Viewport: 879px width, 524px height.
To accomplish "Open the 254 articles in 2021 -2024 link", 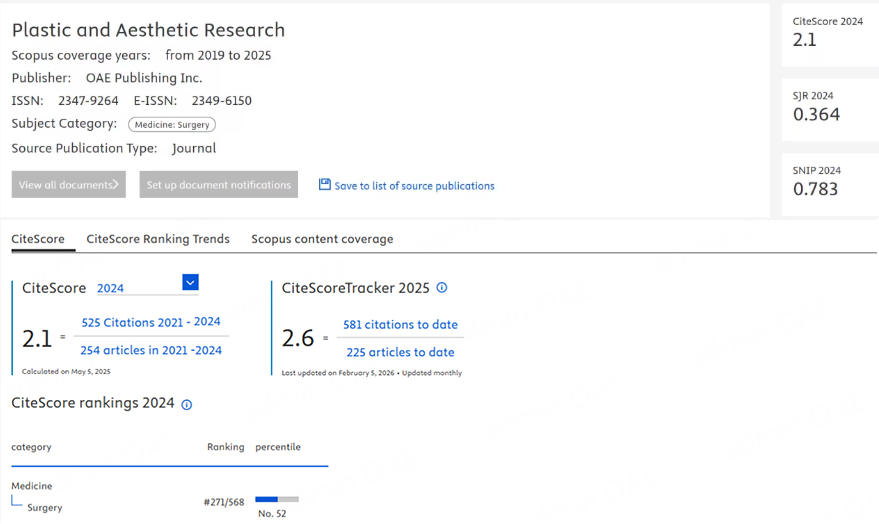I will click(x=151, y=350).
